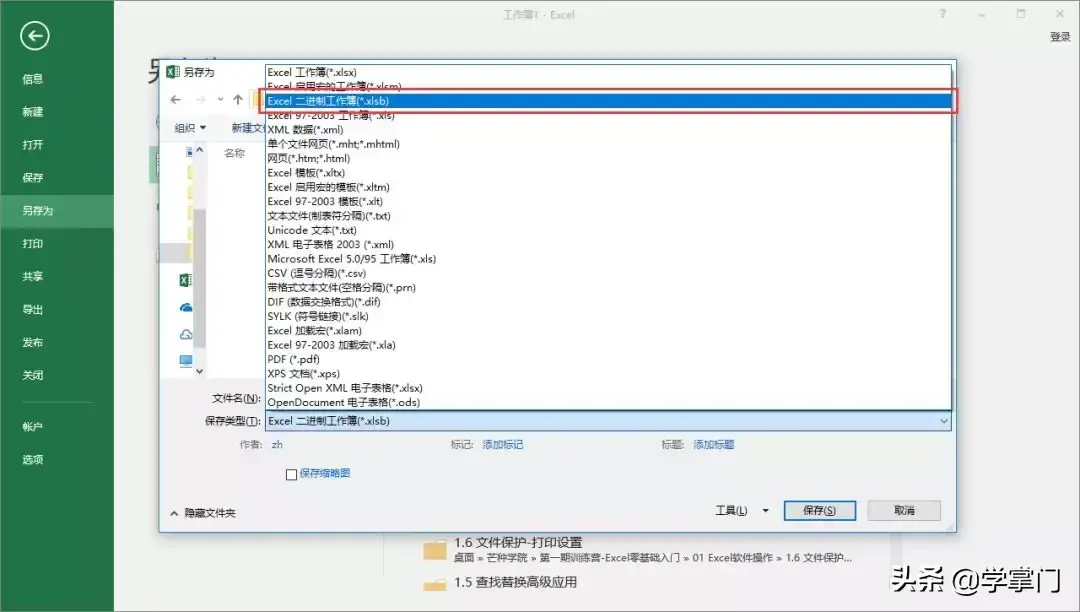Choose PDF (*.pdf) format option
Screen dimensions: 1080x612
[x=608, y=359]
